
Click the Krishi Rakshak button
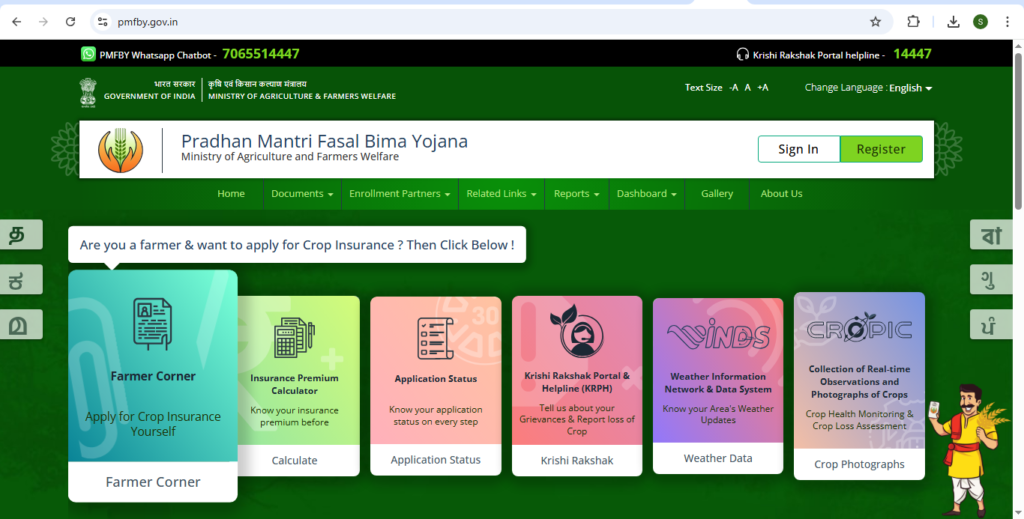(577, 460)
